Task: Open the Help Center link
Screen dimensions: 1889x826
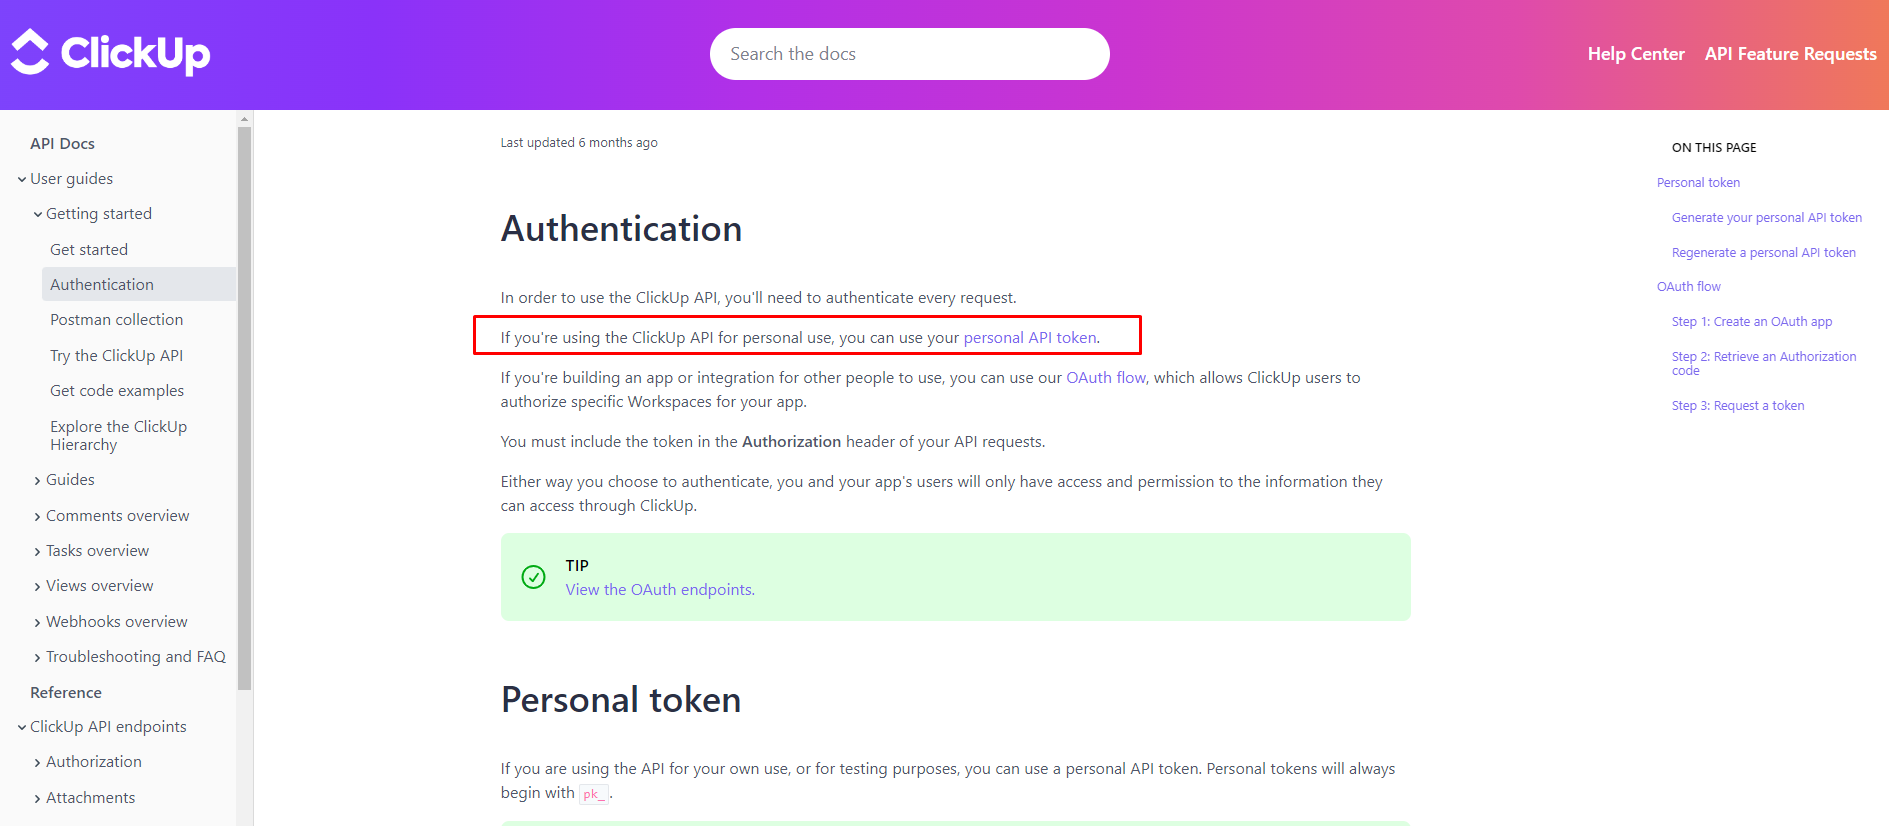Action: [x=1635, y=54]
